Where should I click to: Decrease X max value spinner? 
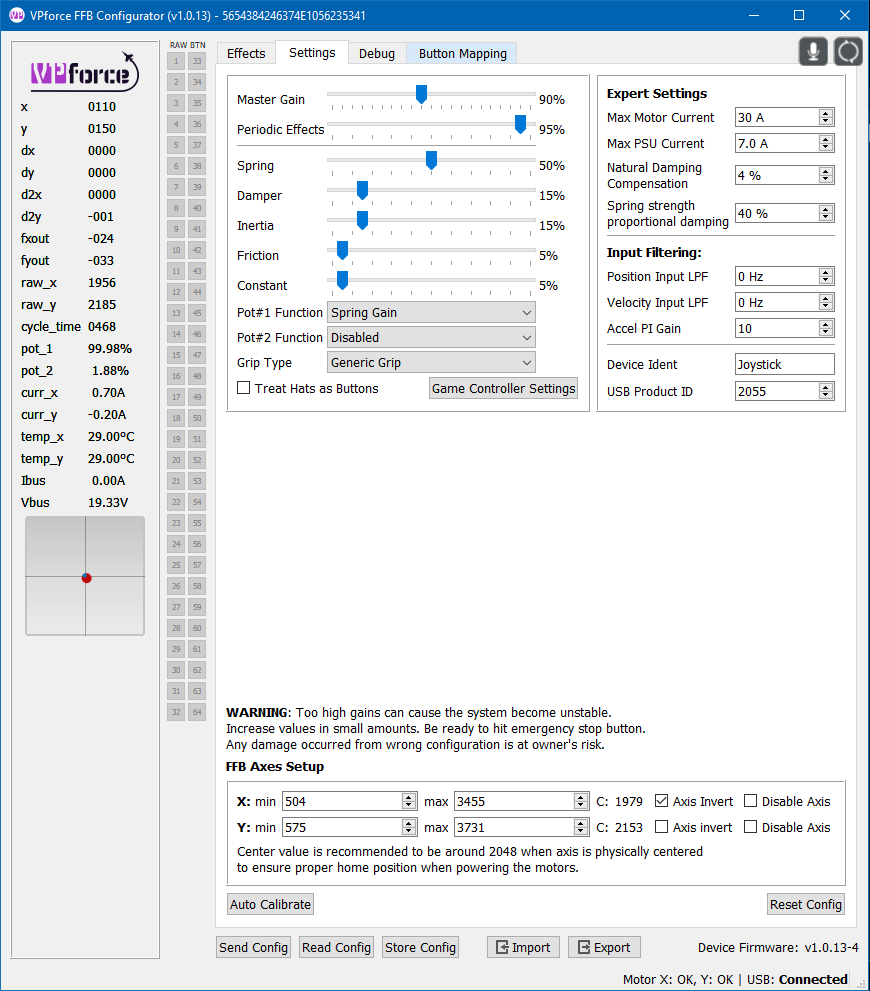click(x=581, y=805)
